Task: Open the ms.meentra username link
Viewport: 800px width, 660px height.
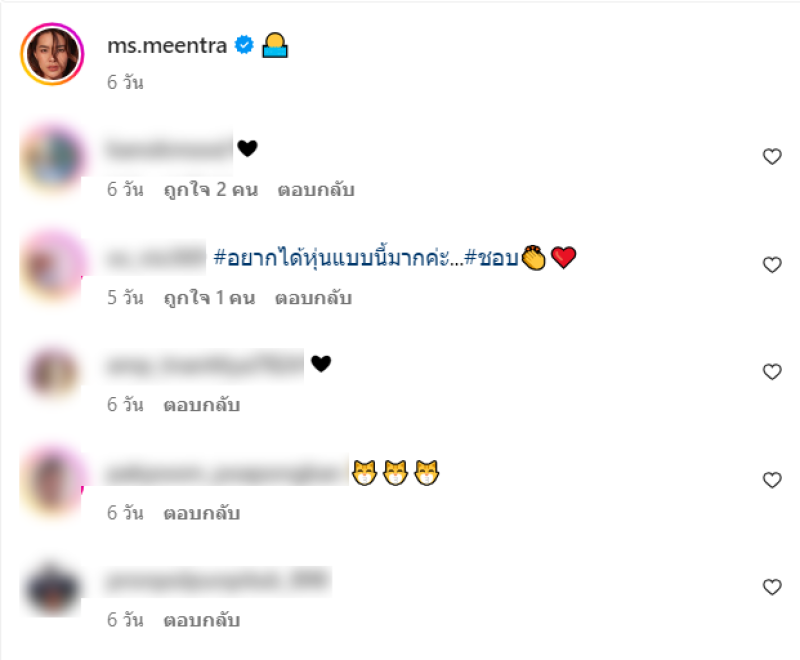Action: (x=167, y=46)
